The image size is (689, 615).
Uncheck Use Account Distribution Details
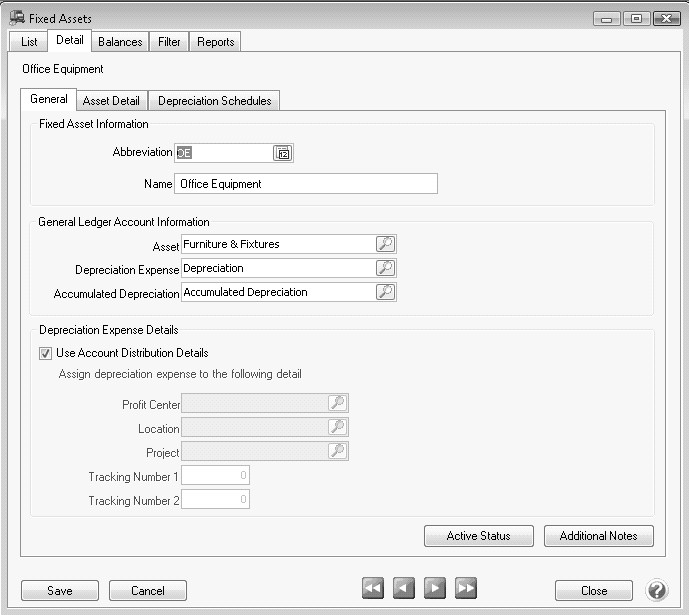click(46, 353)
